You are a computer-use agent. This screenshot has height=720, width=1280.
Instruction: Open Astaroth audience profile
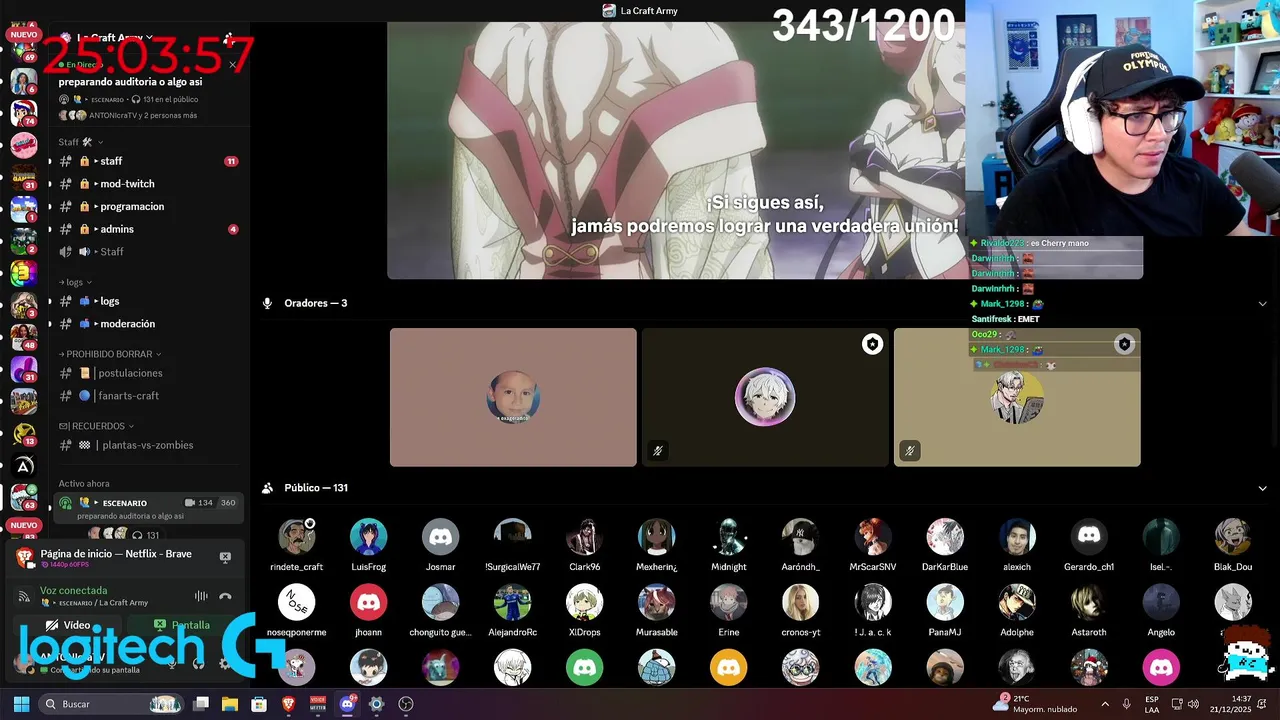(1089, 611)
